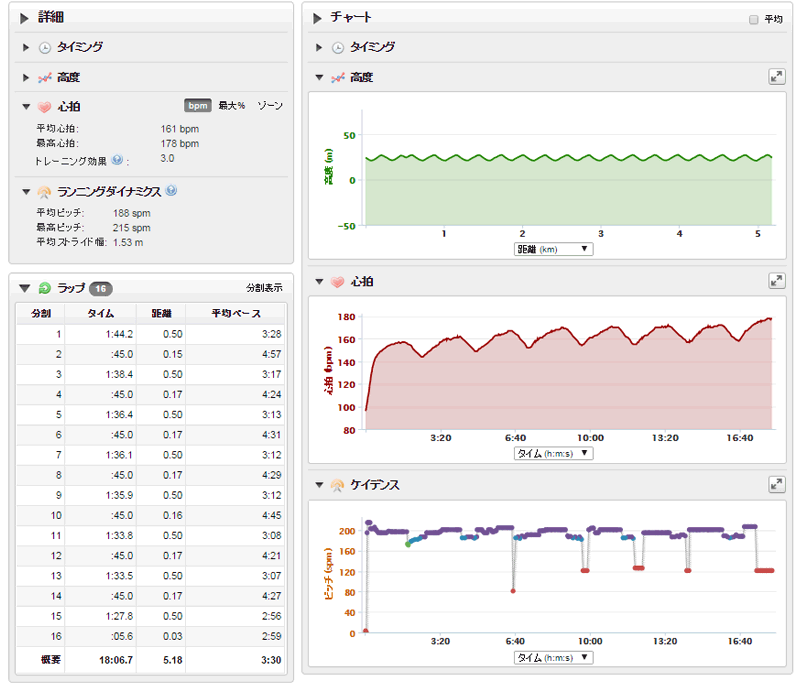Expand the cadence chart to full size
This screenshot has width=800, height=686.
[x=776, y=484]
